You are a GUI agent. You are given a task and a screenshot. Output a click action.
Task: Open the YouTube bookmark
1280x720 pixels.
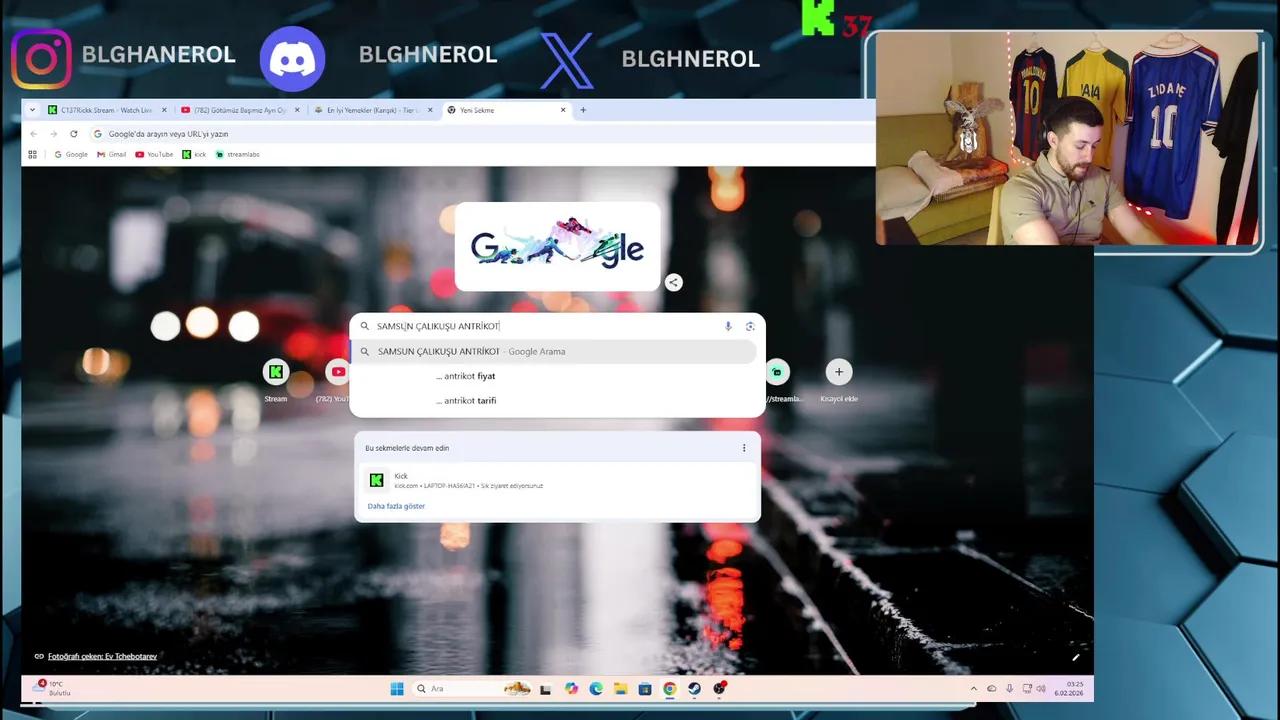pyautogui.click(x=154, y=154)
